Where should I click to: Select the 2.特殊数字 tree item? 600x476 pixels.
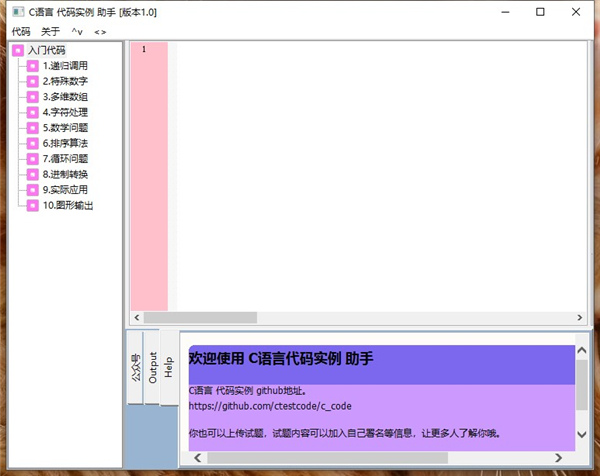click(65, 81)
